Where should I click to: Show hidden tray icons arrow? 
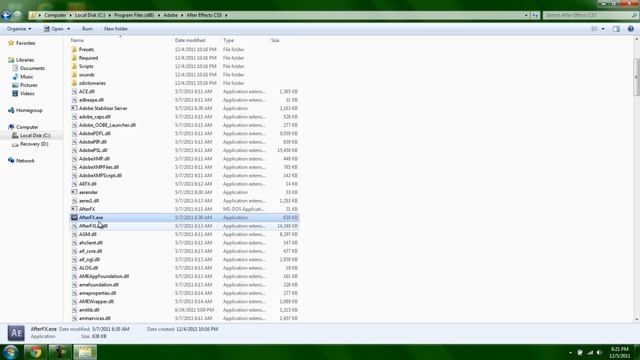570,352
